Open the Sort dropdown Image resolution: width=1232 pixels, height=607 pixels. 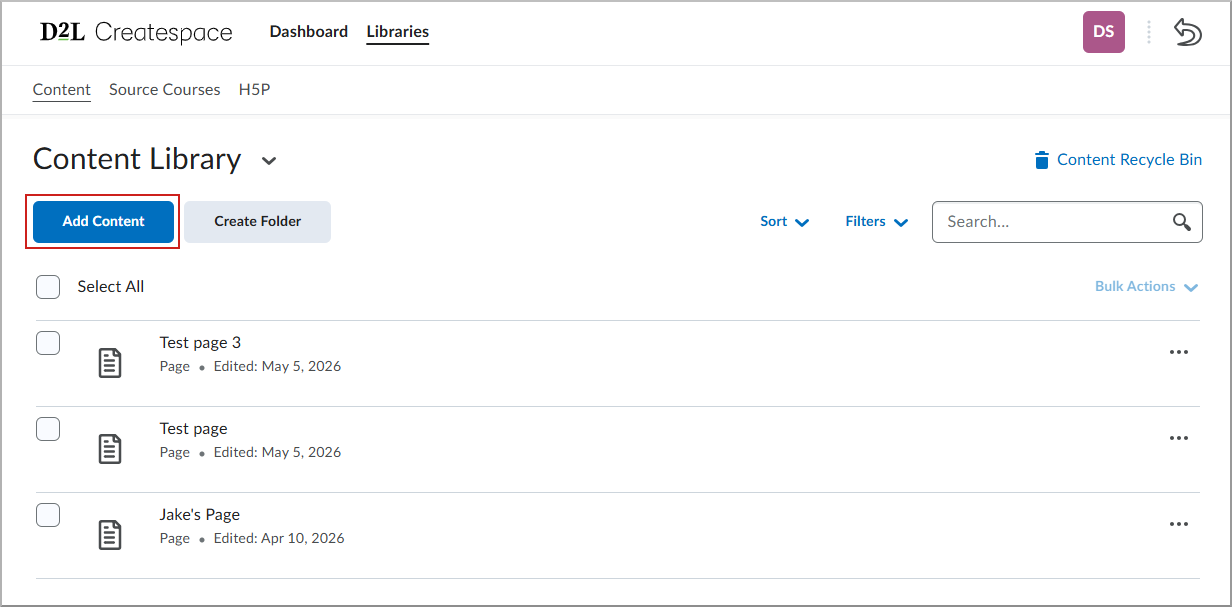[x=785, y=222]
